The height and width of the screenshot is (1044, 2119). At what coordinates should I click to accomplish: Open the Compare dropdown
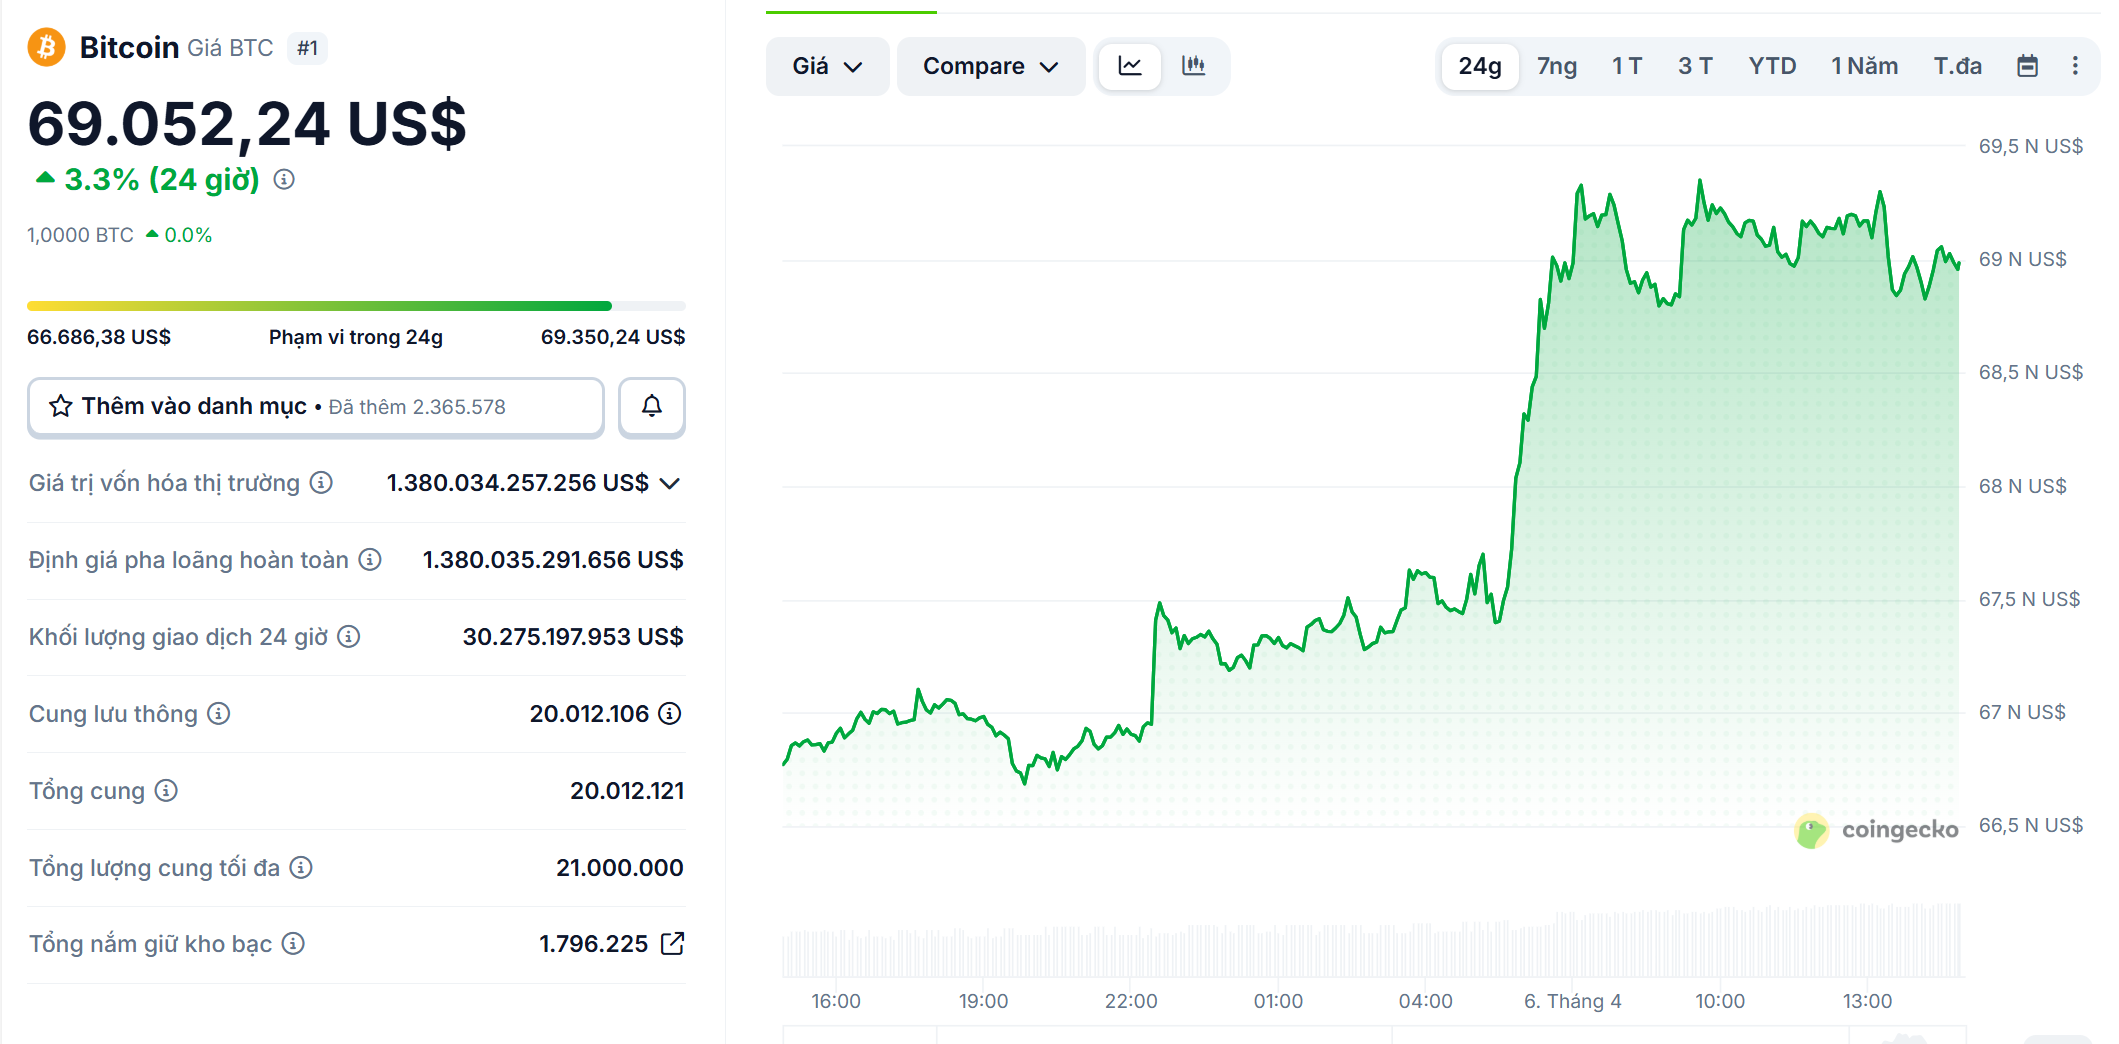990,66
